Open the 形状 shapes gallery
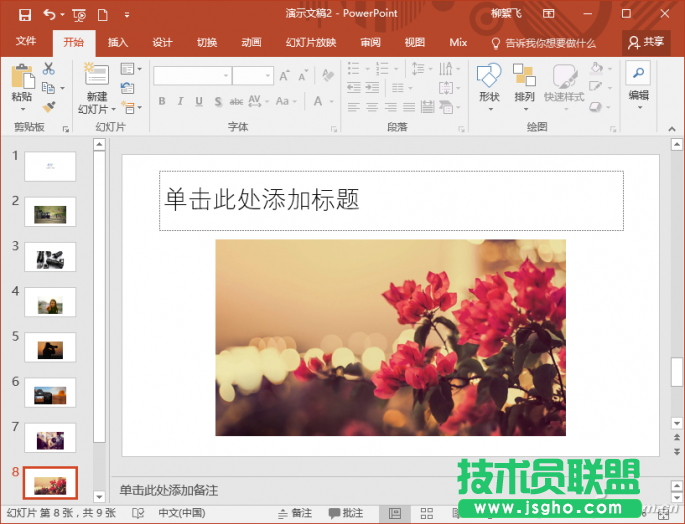 click(x=489, y=76)
